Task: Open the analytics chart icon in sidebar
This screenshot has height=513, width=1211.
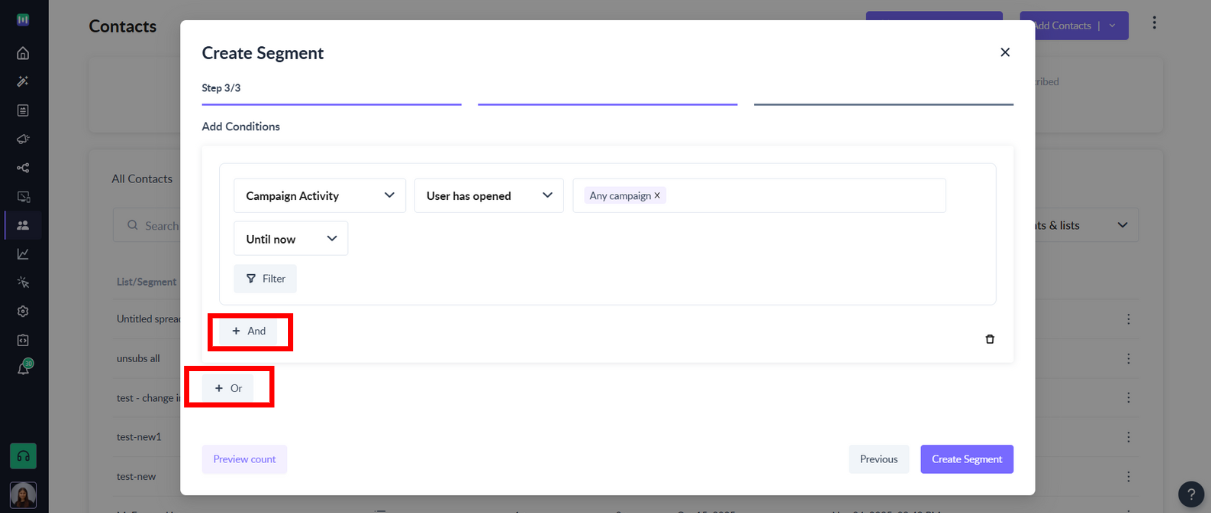Action: (23, 254)
